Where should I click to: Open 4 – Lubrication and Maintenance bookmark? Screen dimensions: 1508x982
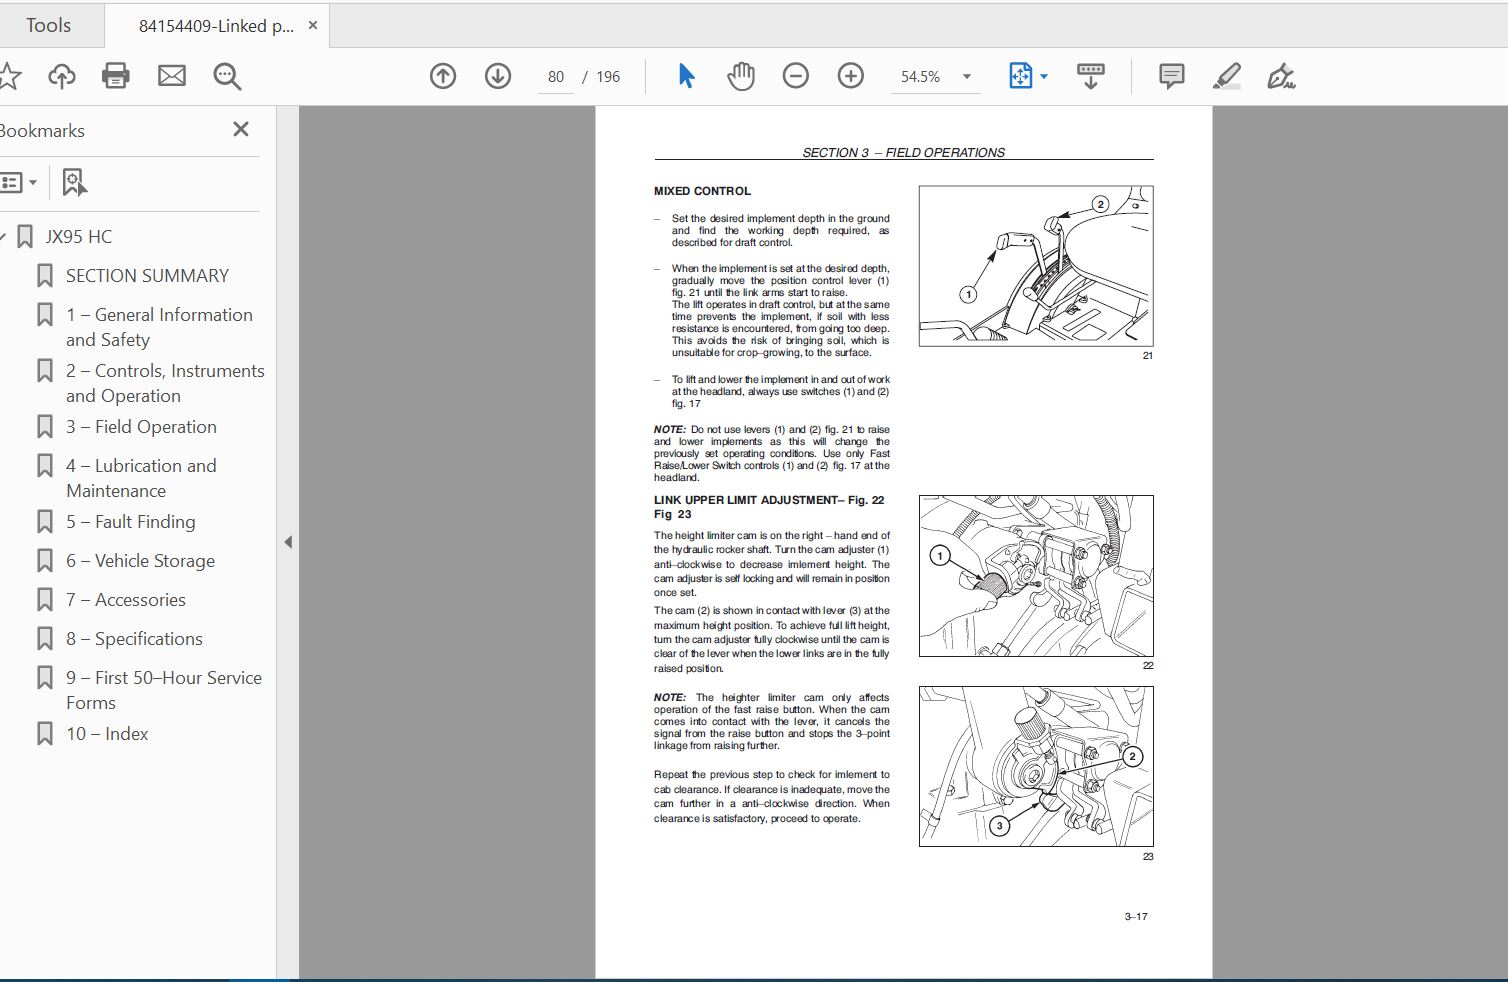click(x=141, y=478)
